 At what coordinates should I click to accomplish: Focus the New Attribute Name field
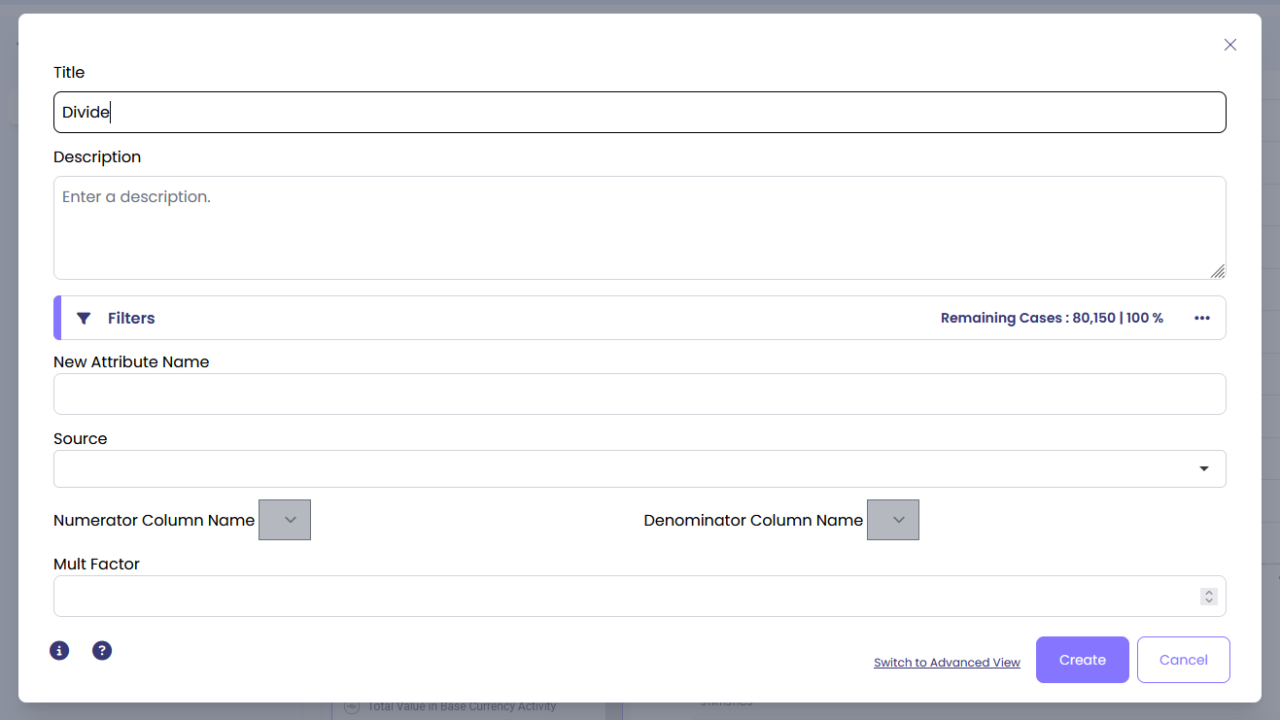point(639,394)
